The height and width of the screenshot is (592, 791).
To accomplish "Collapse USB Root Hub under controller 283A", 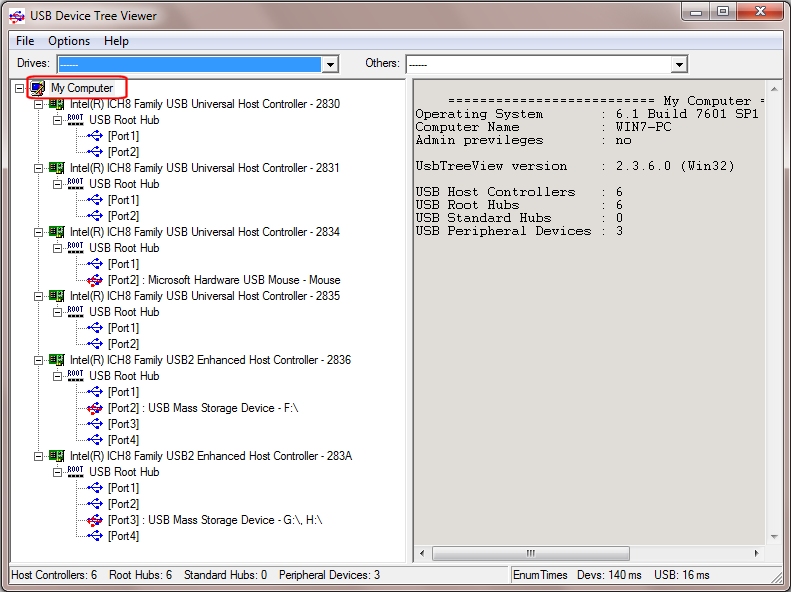I will [x=58, y=472].
